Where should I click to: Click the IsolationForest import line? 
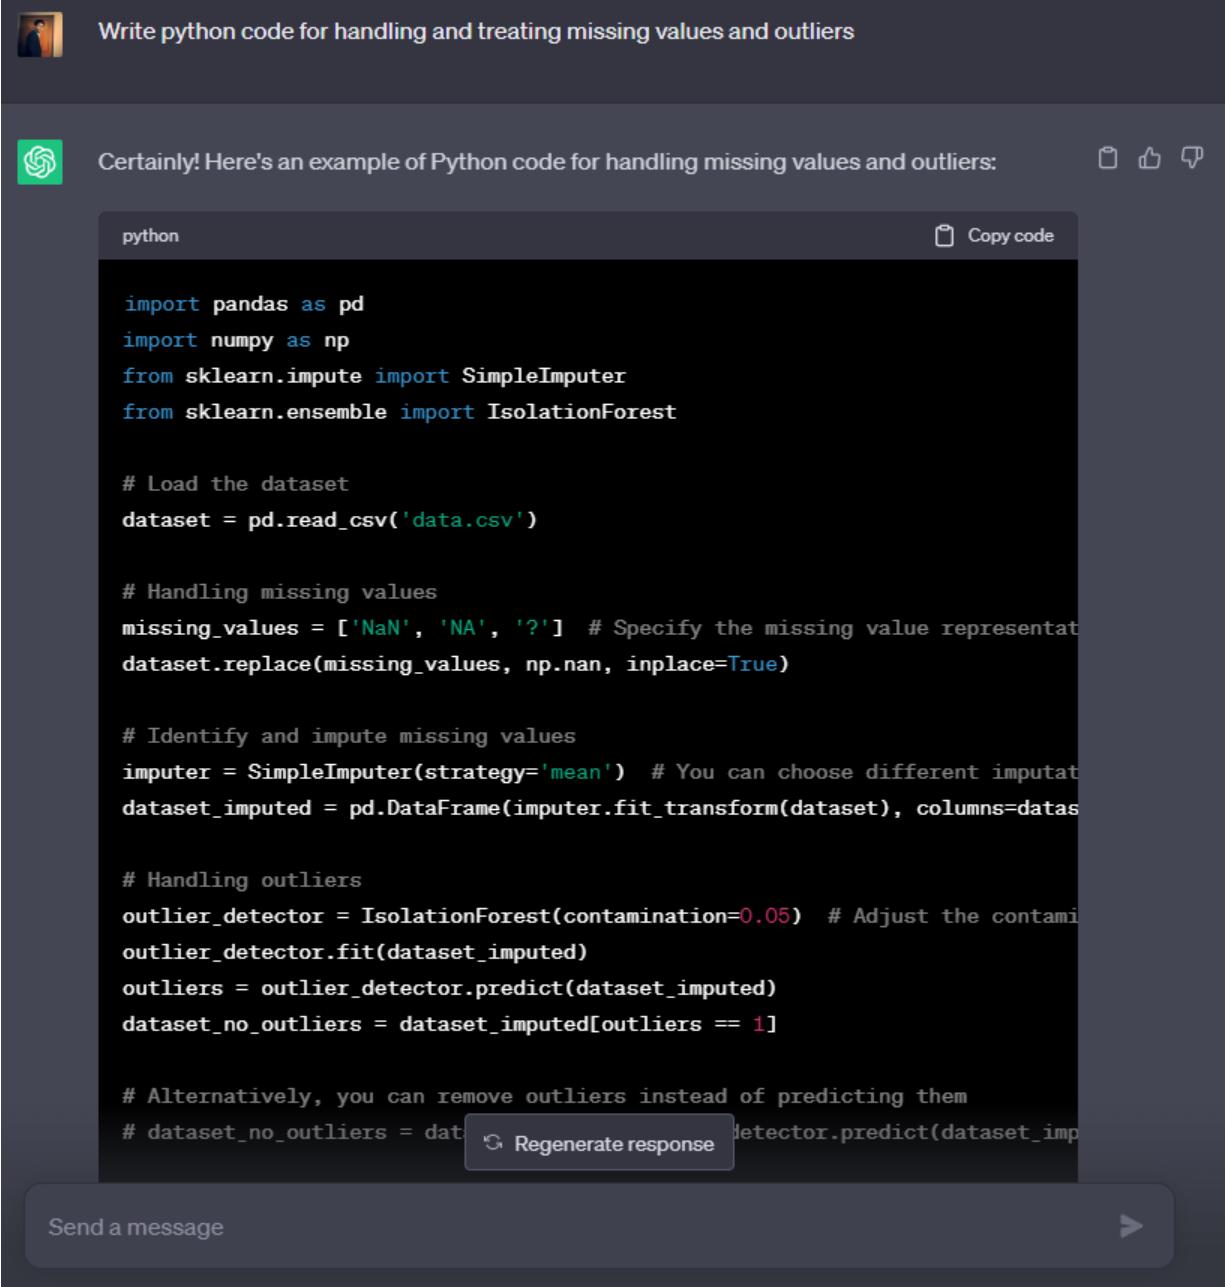(x=399, y=412)
